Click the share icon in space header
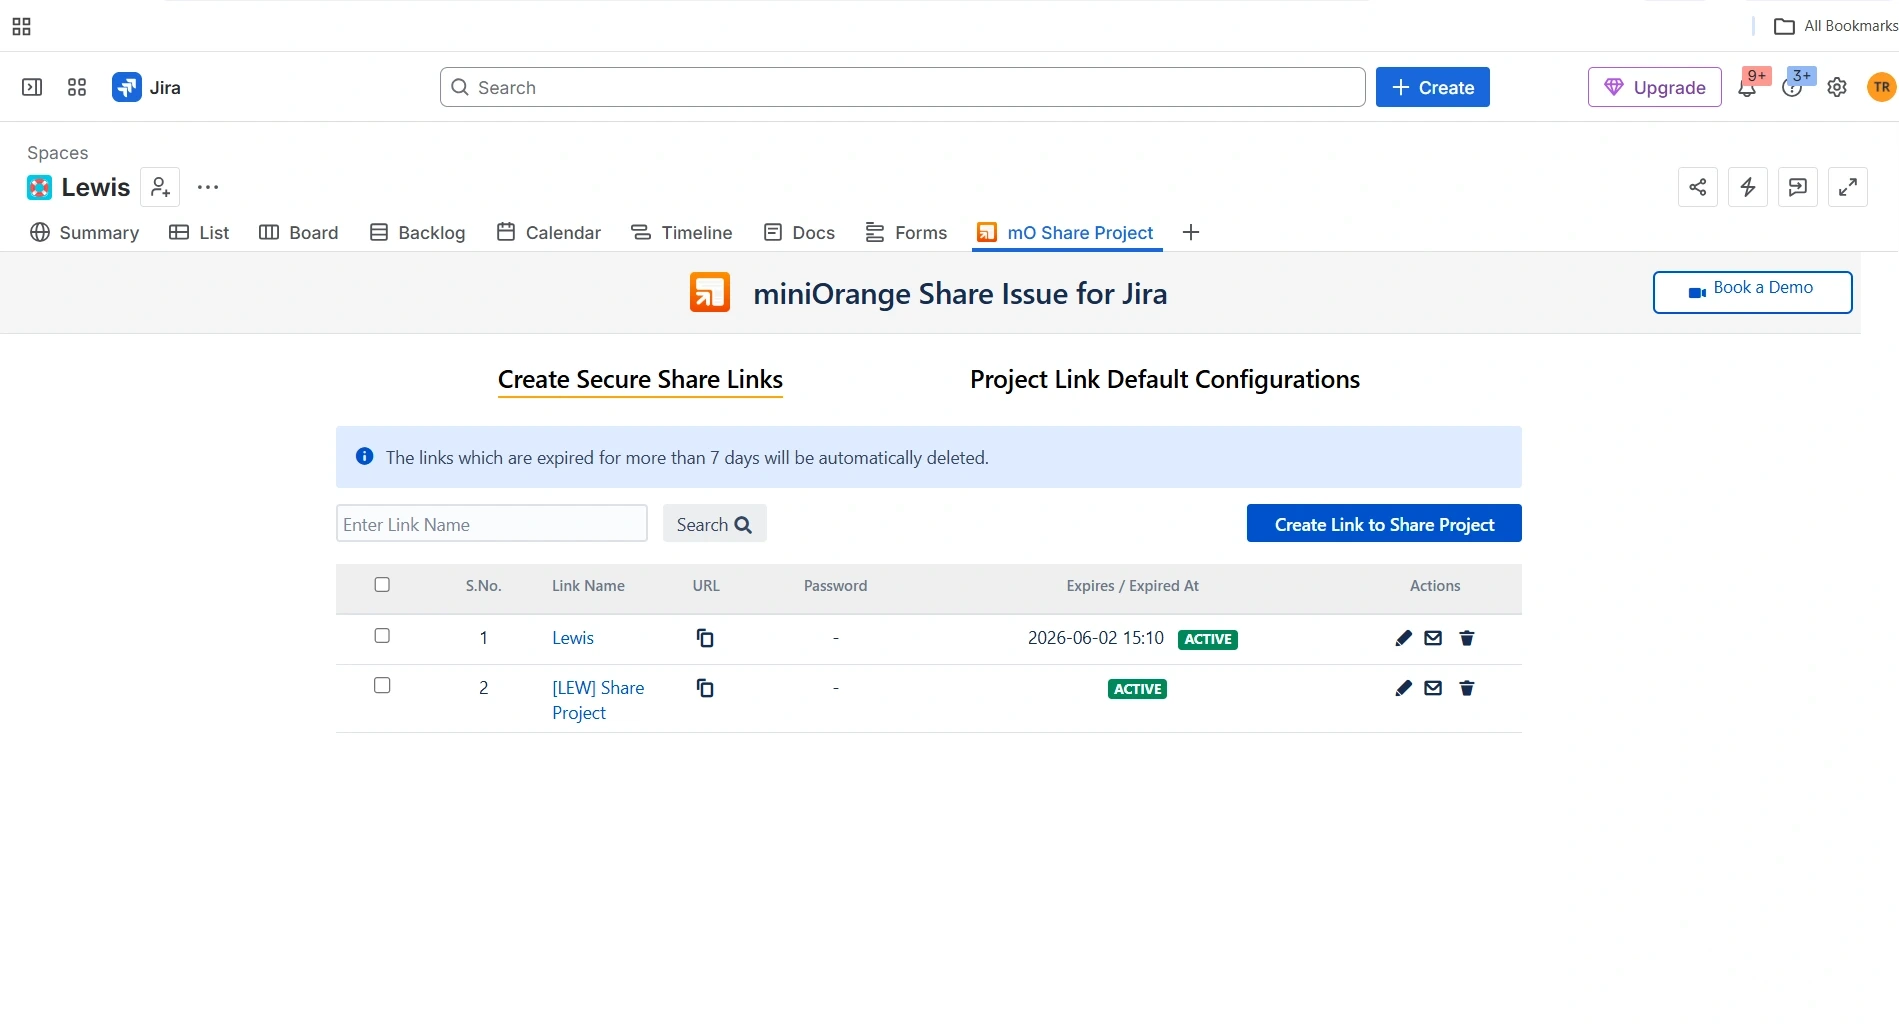The image size is (1899, 1024). pyautogui.click(x=1698, y=187)
